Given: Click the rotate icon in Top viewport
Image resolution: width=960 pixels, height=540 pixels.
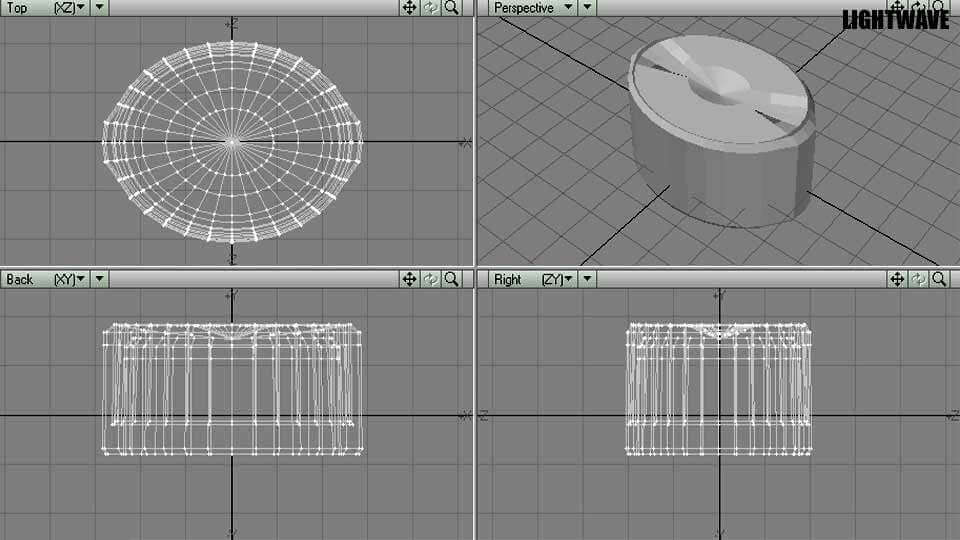Looking at the screenshot, I should point(431,8).
